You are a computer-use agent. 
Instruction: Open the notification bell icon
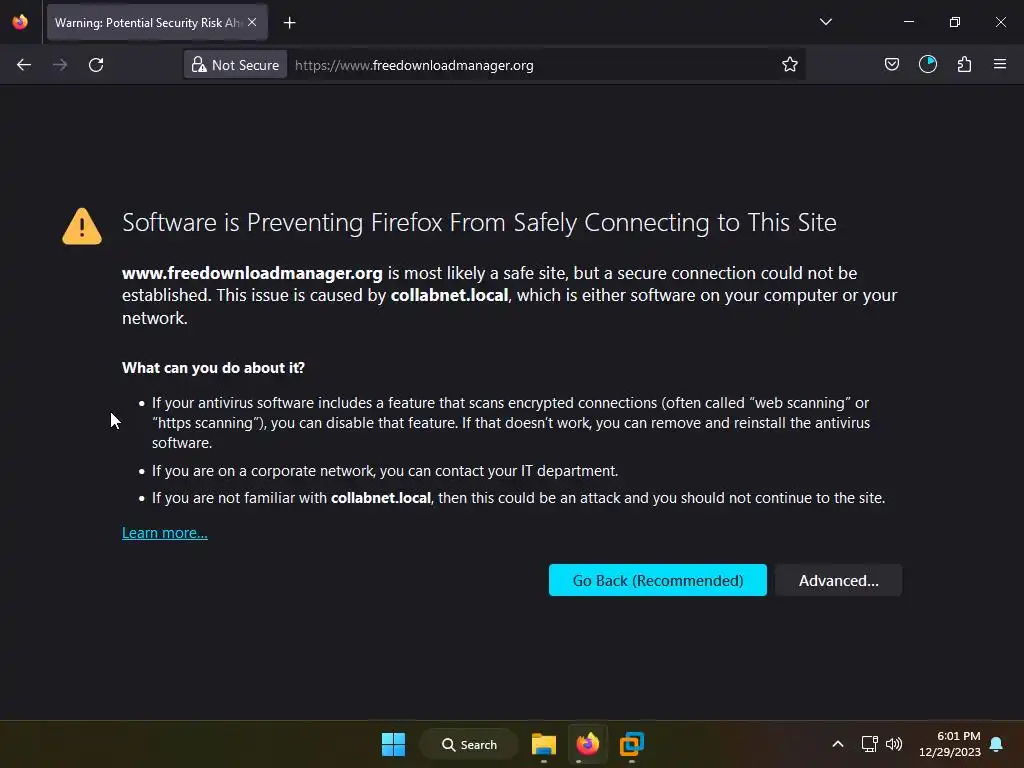[997, 744]
